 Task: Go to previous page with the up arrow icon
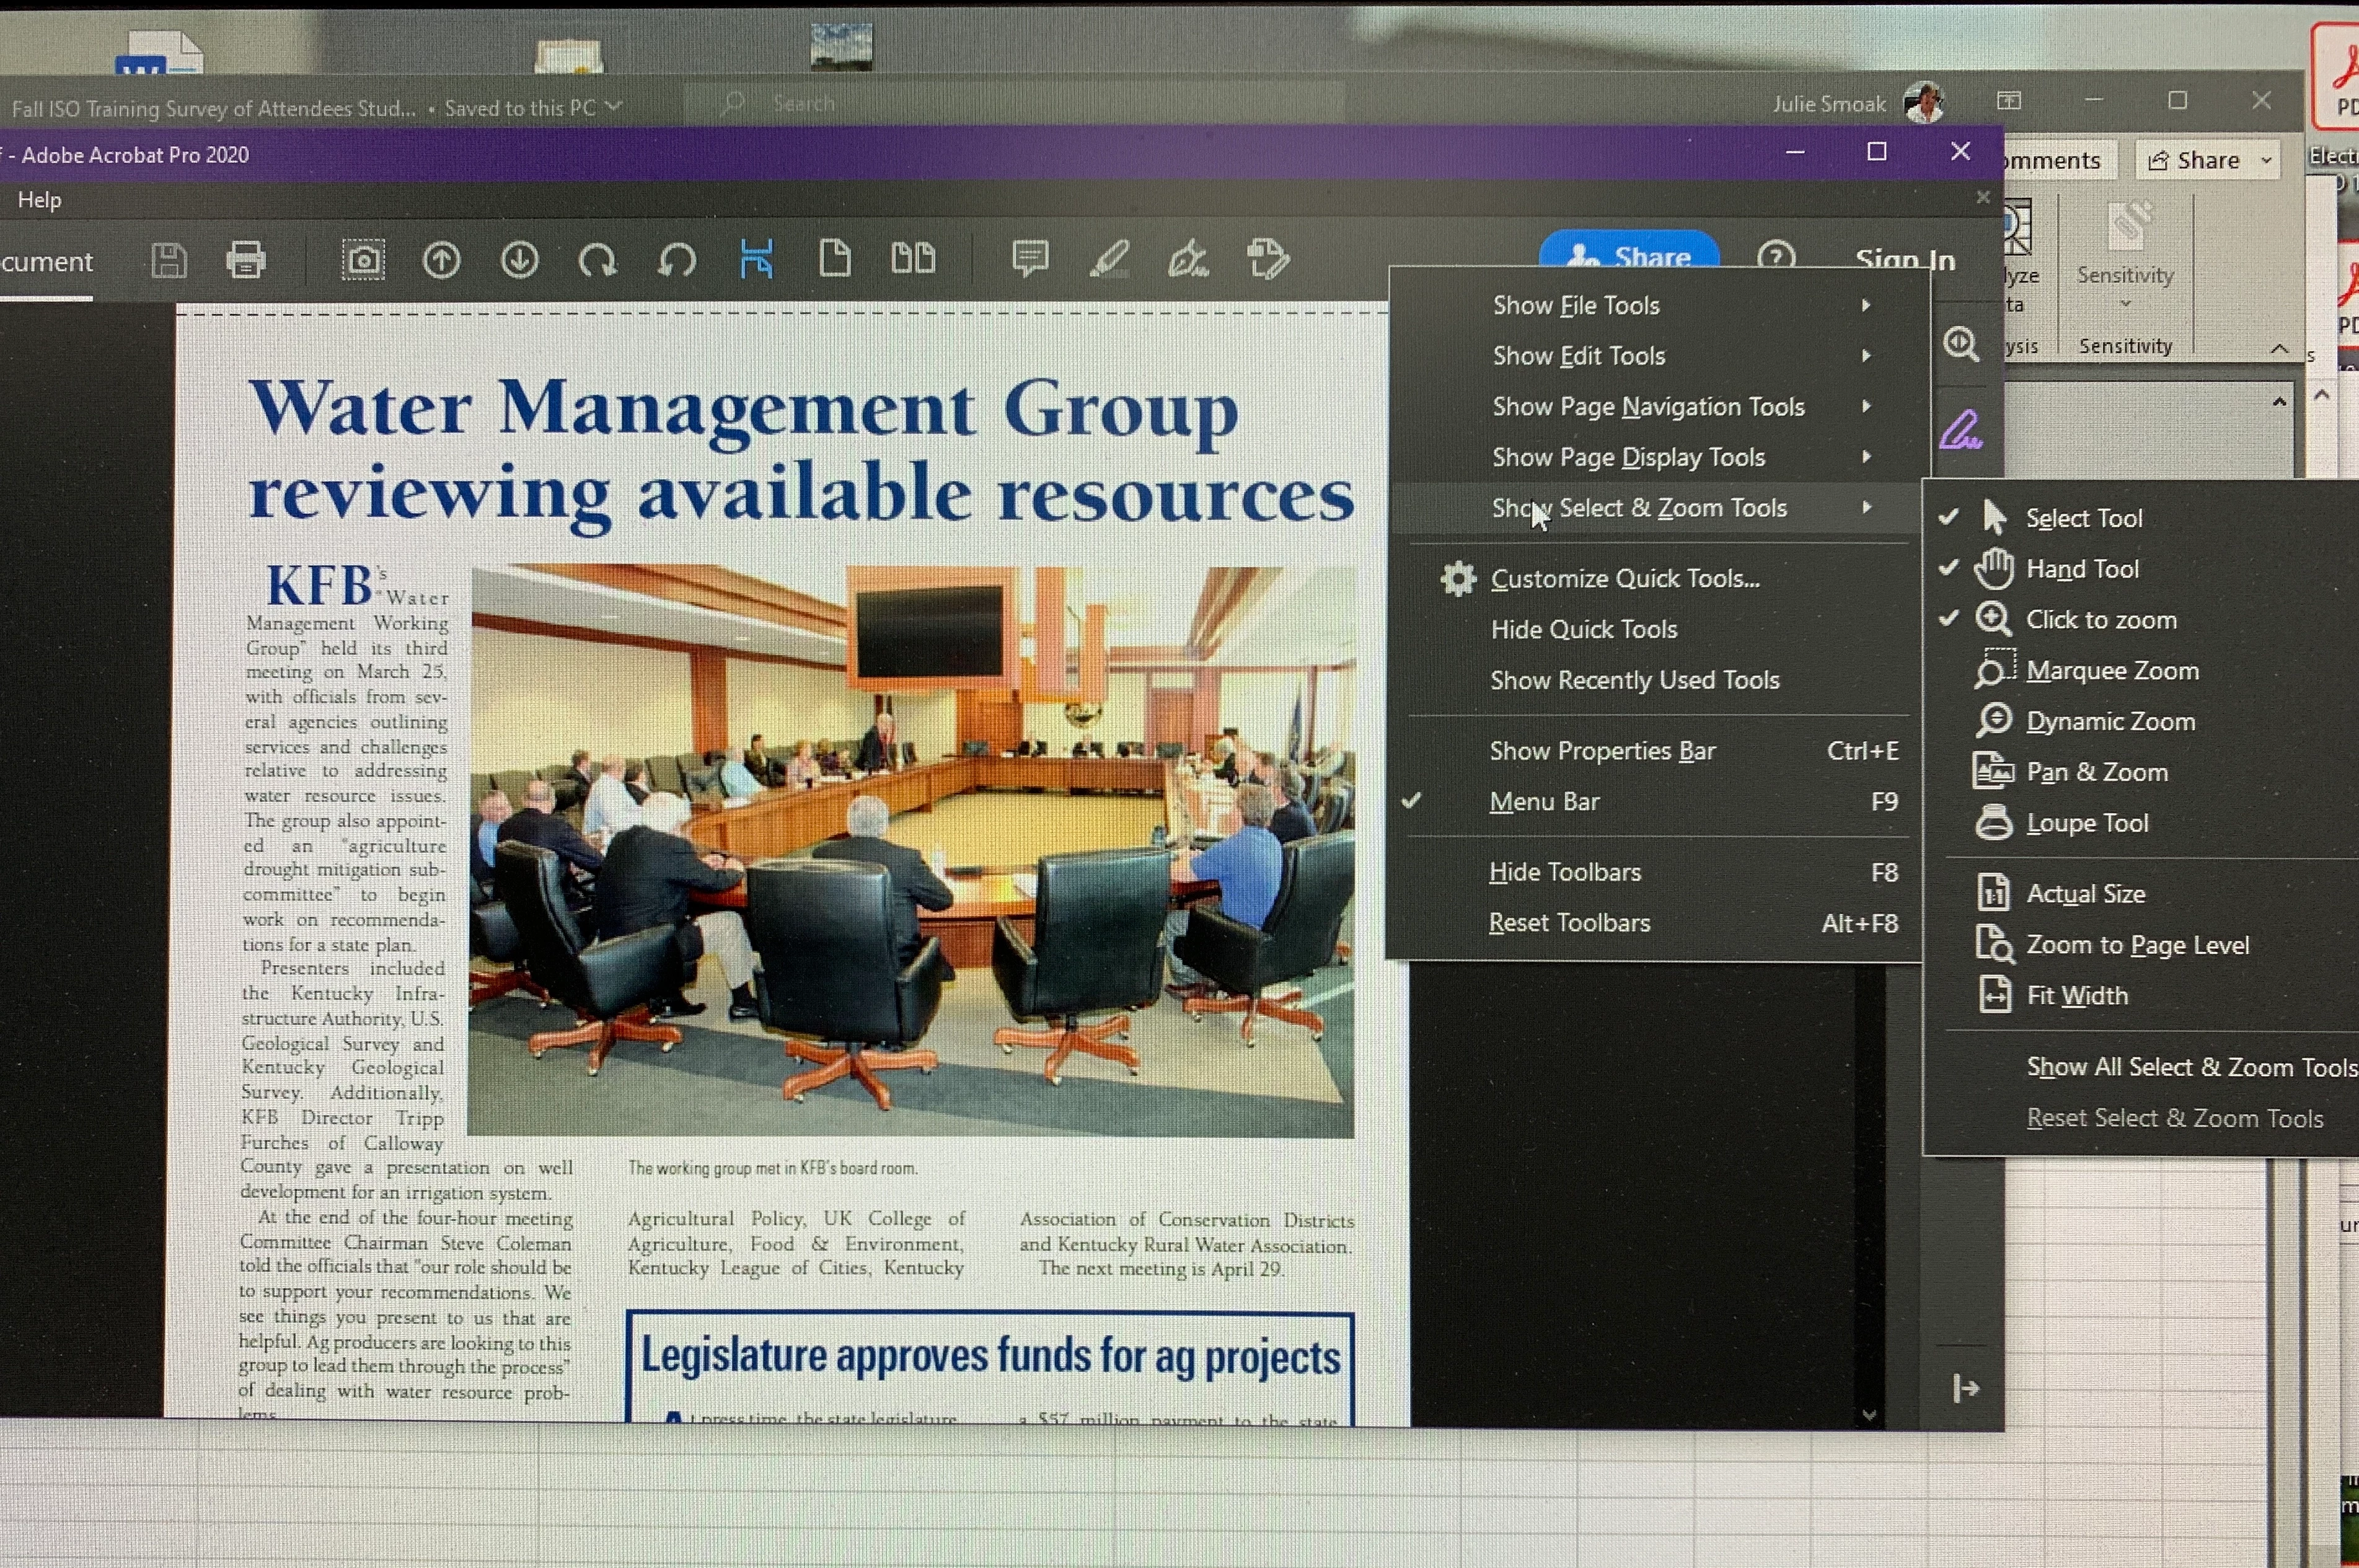[441, 261]
